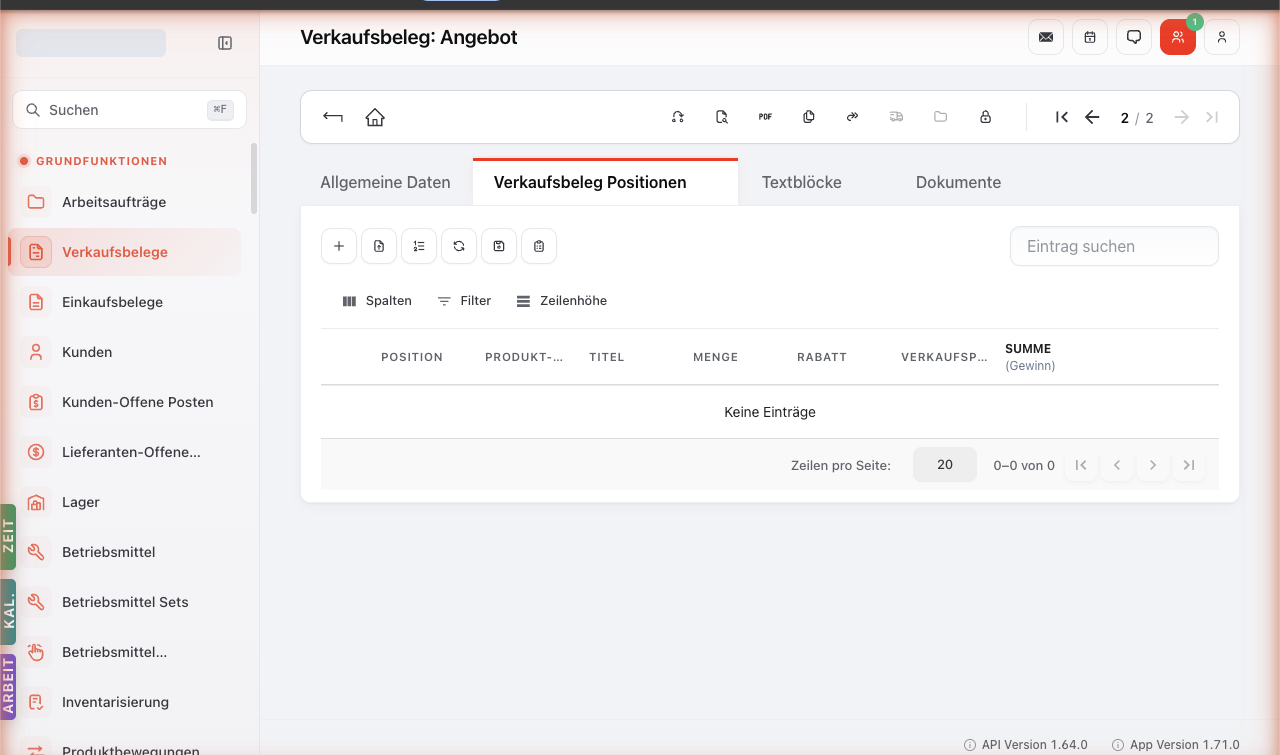Open Arbeitsaufträge in the sidebar
The width and height of the screenshot is (1280, 755).
click(125, 202)
